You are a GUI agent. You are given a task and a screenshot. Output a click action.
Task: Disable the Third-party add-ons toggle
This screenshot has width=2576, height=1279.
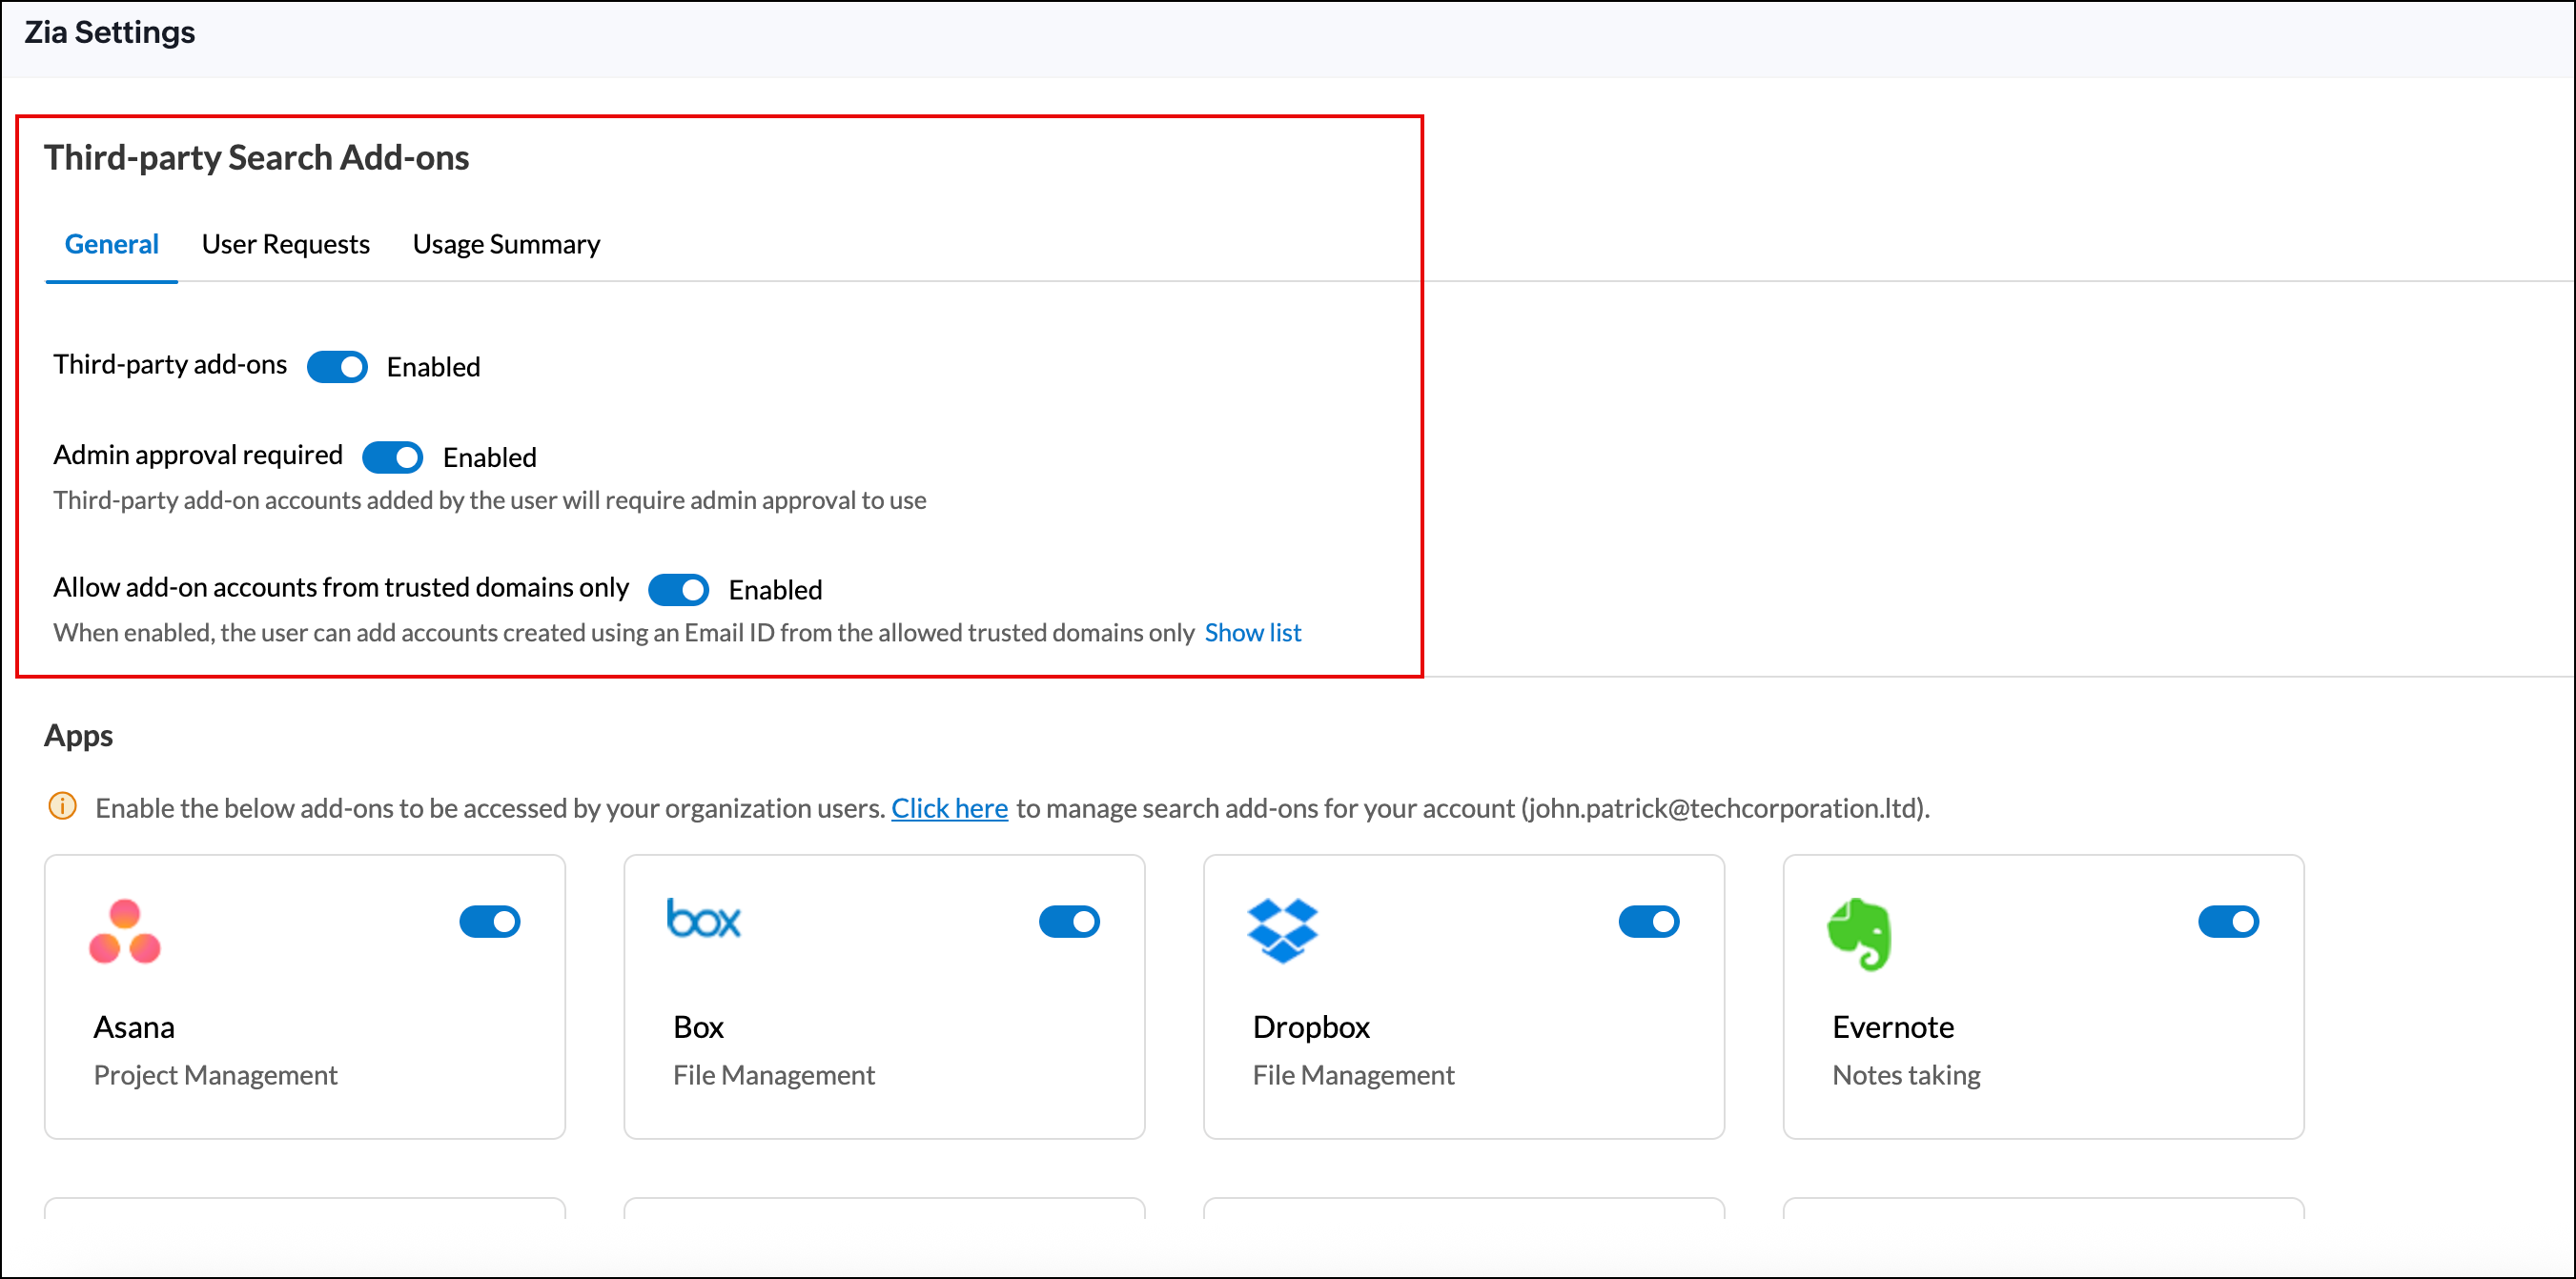(x=337, y=367)
